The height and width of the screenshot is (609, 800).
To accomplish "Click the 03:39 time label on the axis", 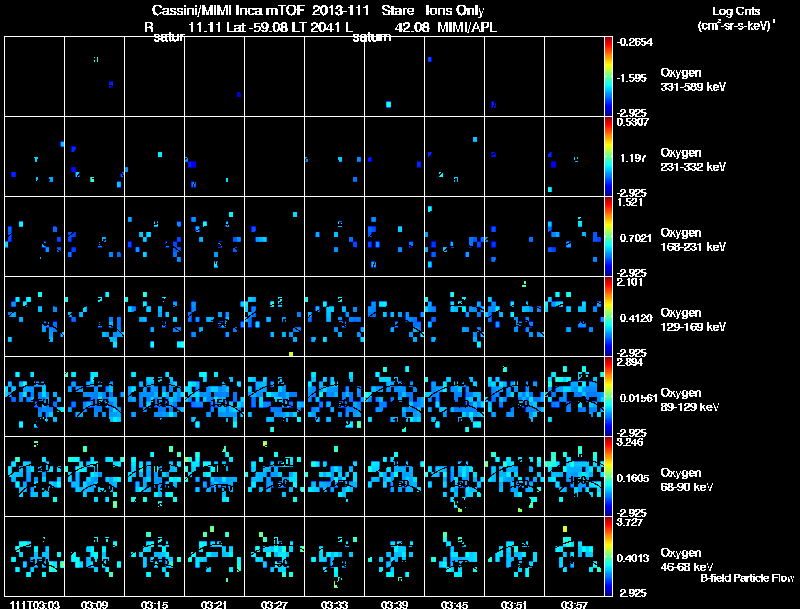I will 394,604.
